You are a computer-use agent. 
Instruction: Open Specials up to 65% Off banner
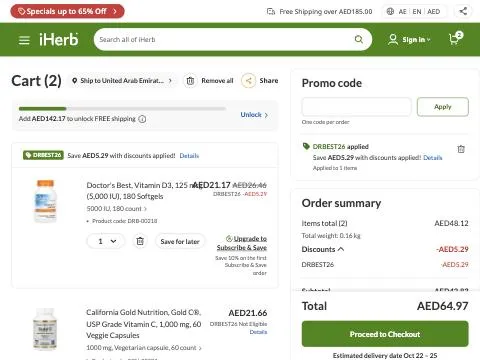67,11
